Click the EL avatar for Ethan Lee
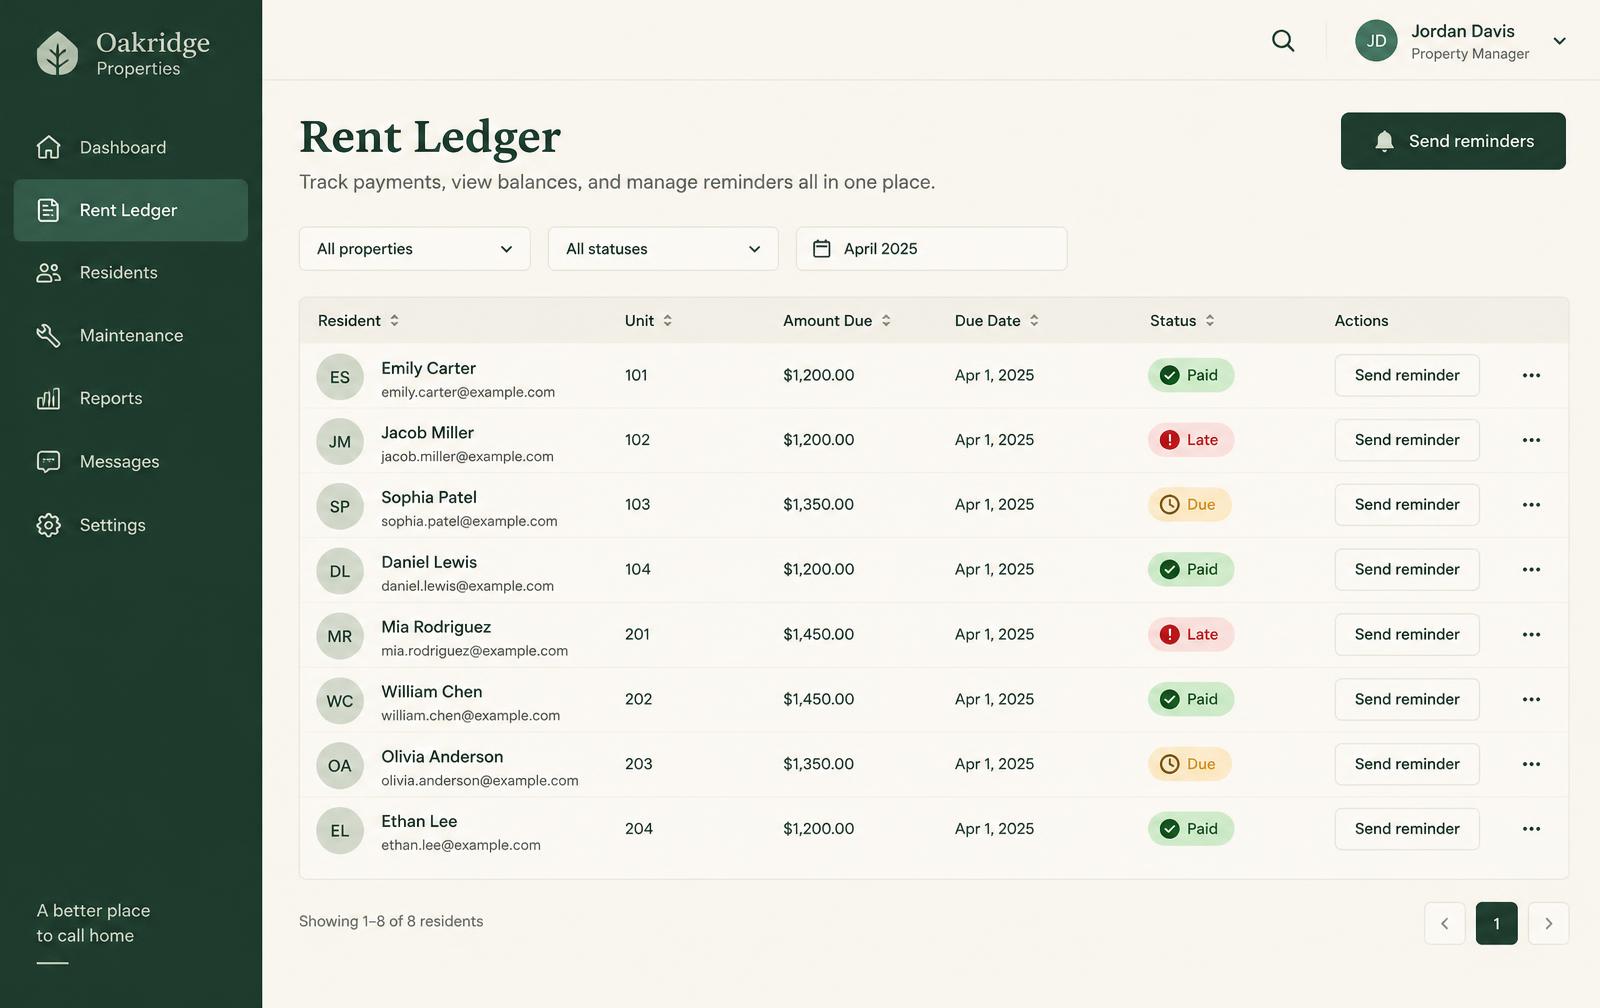 tap(340, 831)
